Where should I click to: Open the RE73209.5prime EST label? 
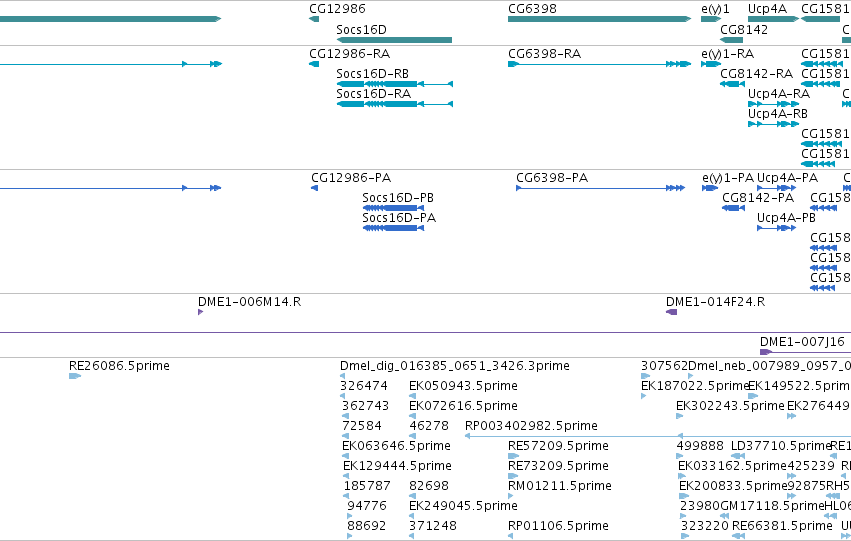coord(558,466)
